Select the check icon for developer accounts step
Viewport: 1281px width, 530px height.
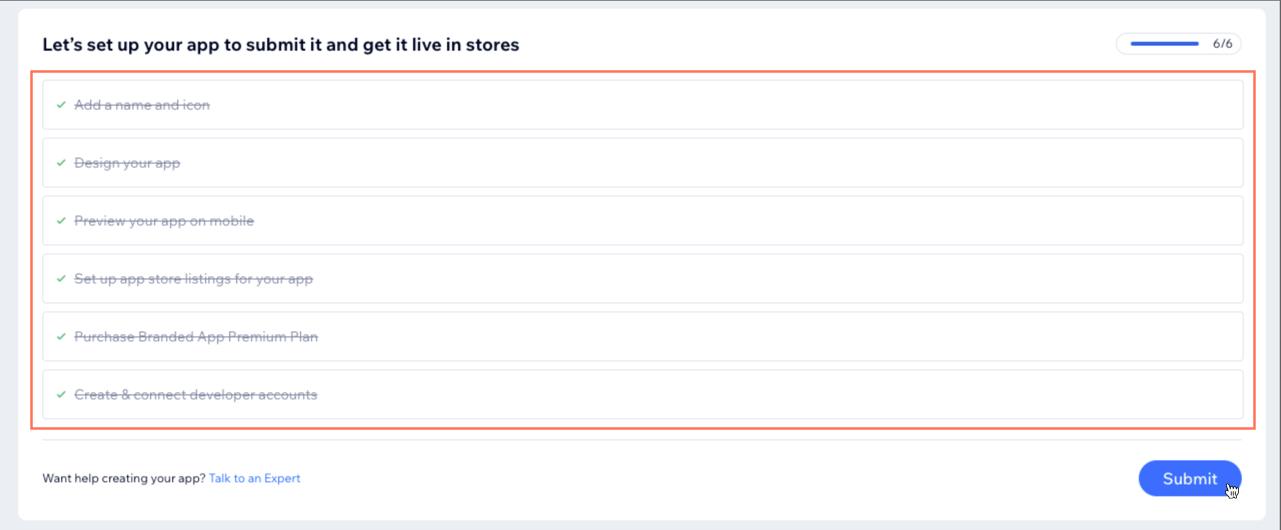click(61, 395)
